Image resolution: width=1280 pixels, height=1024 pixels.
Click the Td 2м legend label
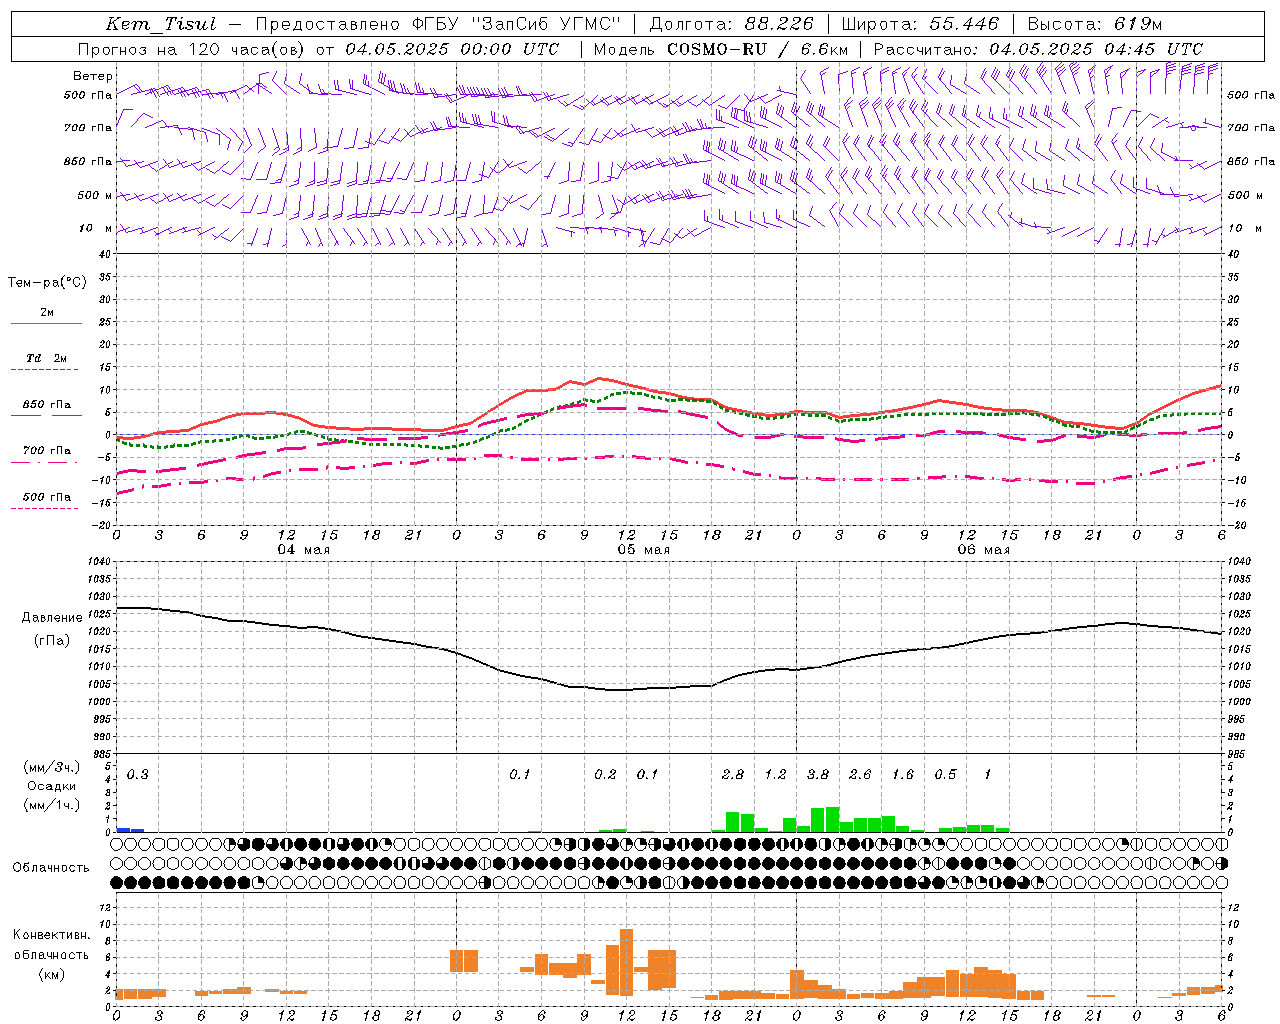coord(46,358)
